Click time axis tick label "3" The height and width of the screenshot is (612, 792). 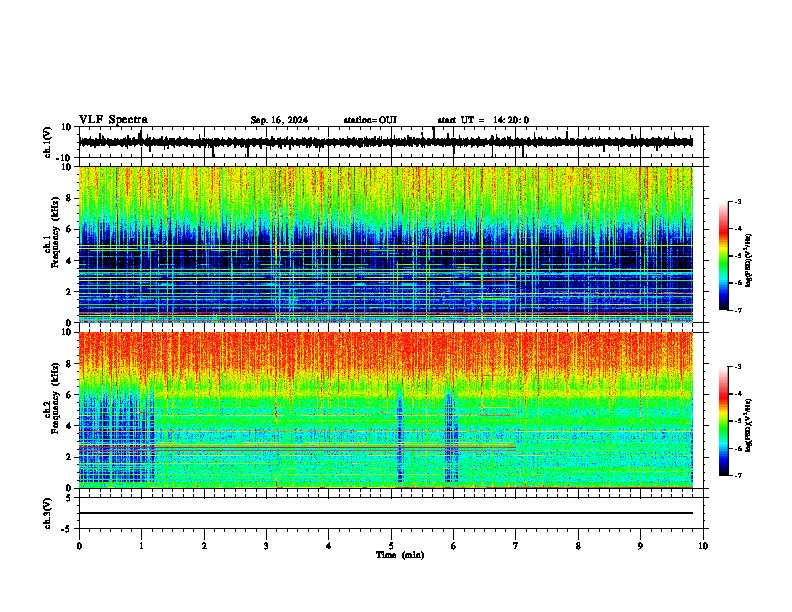266,546
